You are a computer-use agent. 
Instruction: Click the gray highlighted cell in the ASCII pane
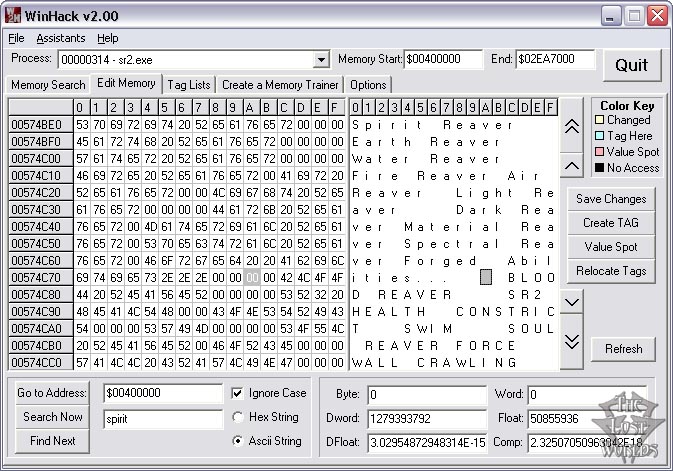tap(485, 277)
